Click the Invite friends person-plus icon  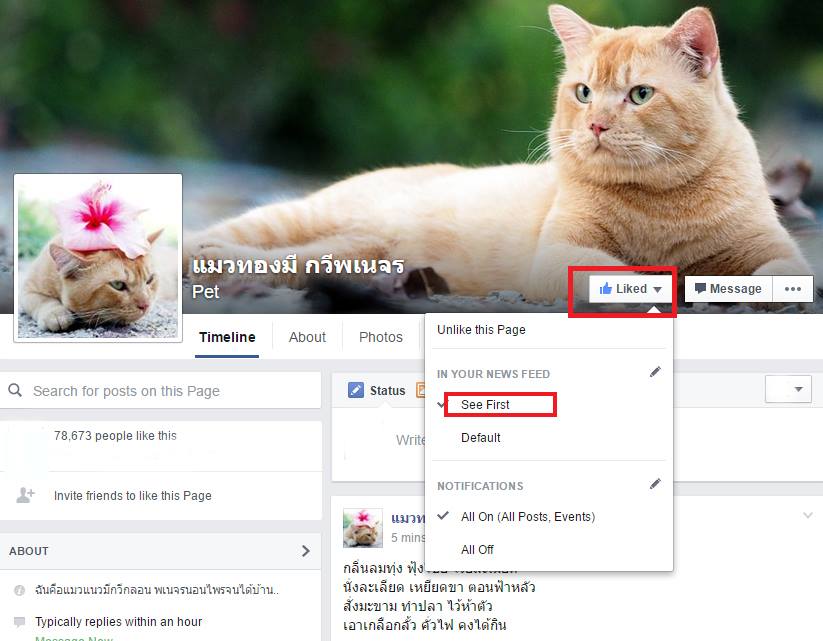(26, 495)
